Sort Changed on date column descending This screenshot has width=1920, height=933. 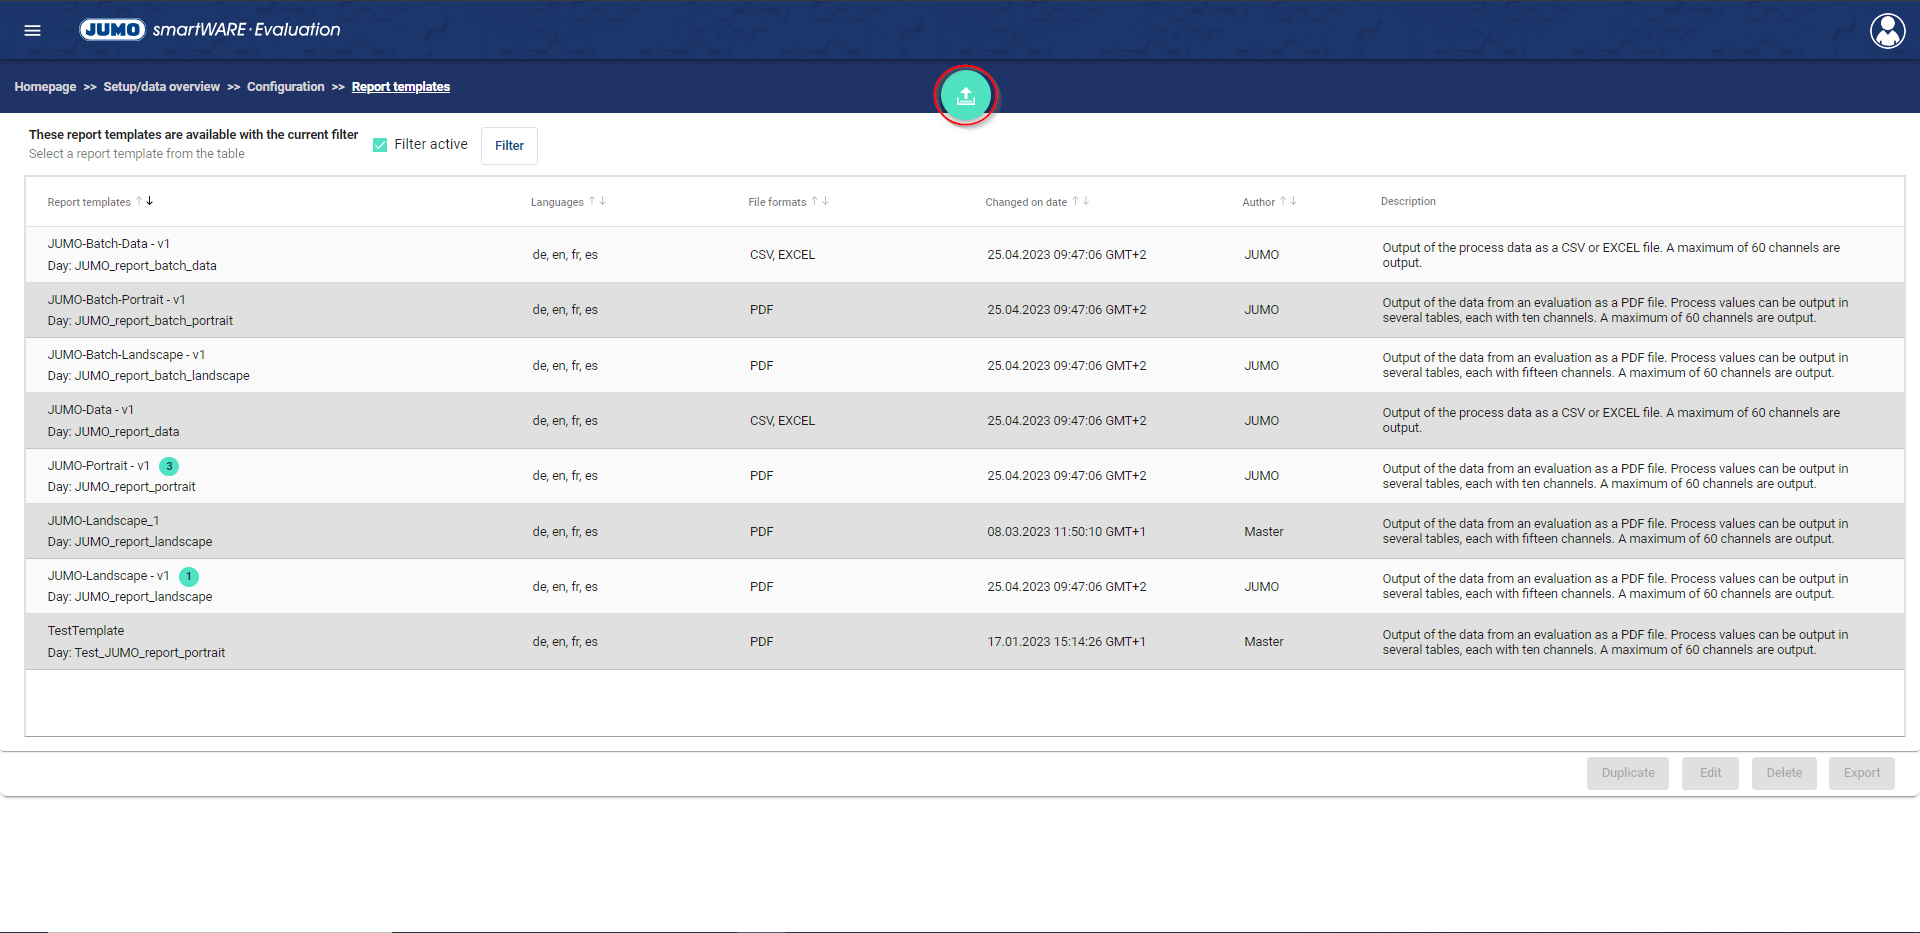1086,201
